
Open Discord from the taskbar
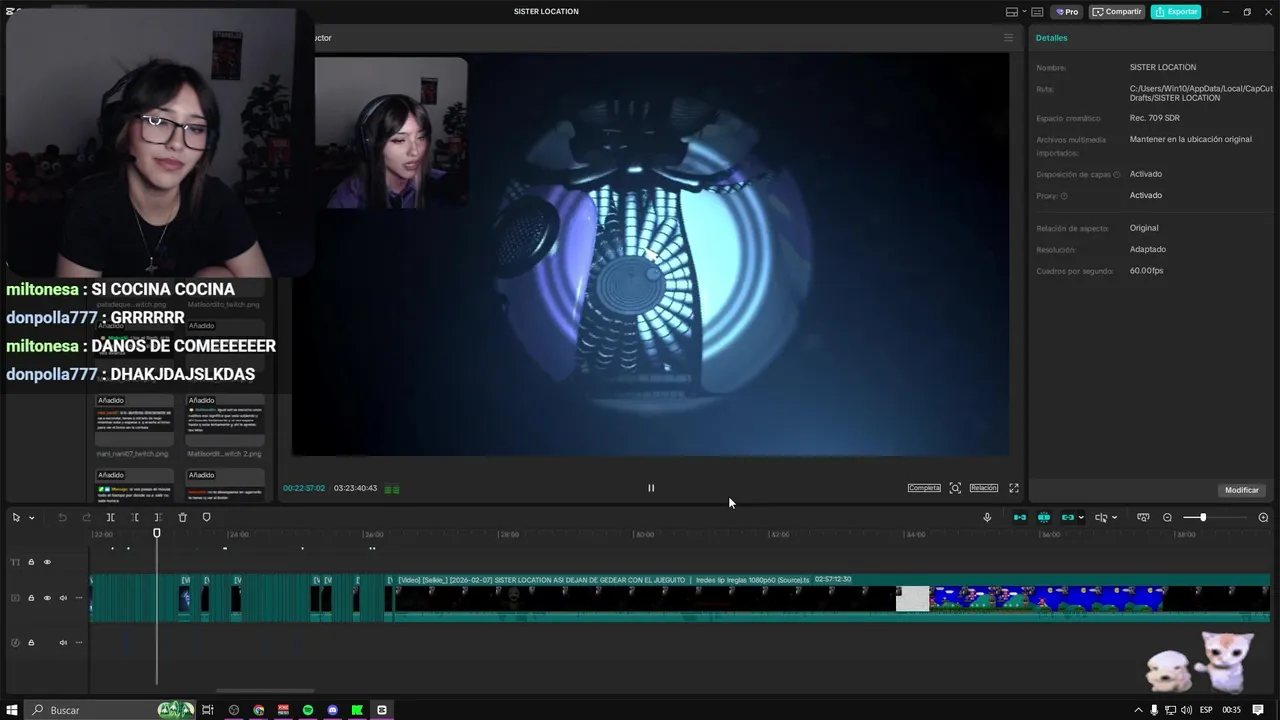333,710
